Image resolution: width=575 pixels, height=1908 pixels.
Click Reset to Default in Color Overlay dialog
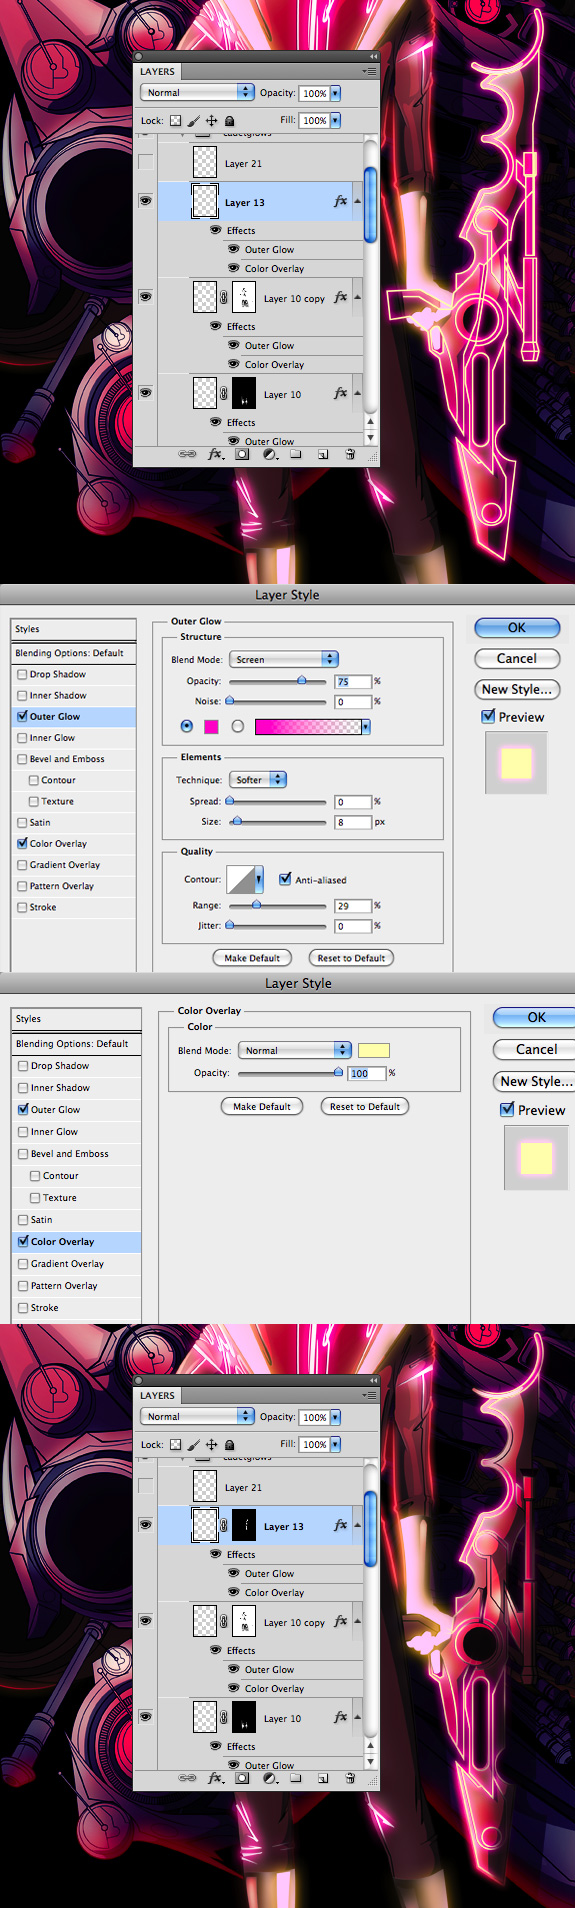tap(365, 1106)
